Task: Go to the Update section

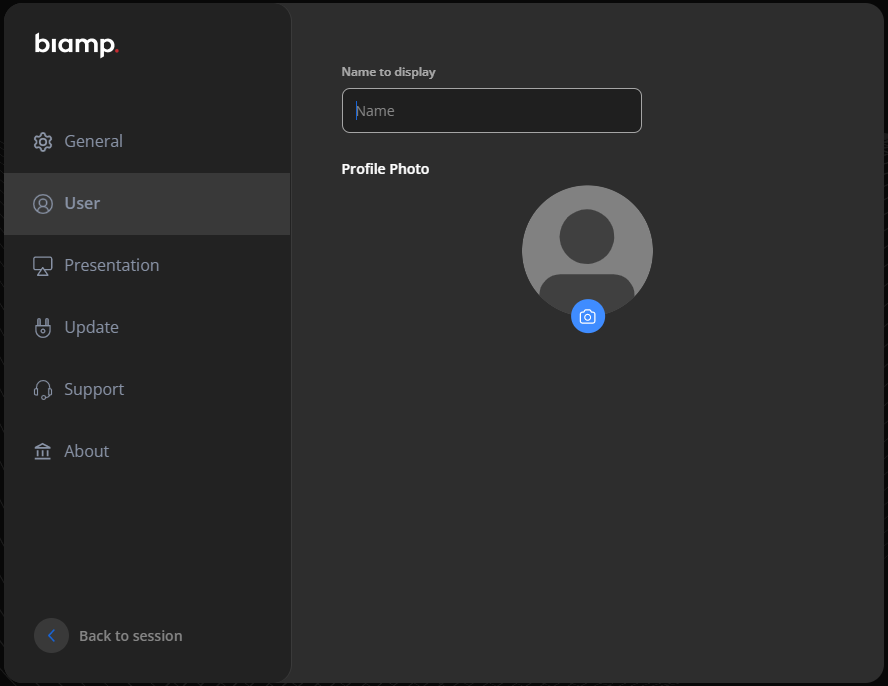Action: tap(91, 328)
